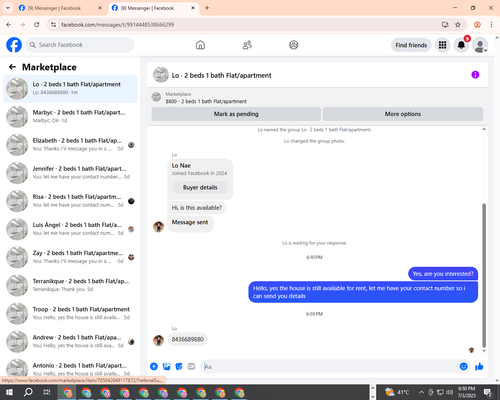This screenshot has height=400, width=500.
Task: Attach a photo with the image icon
Action: (x=166, y=366)
